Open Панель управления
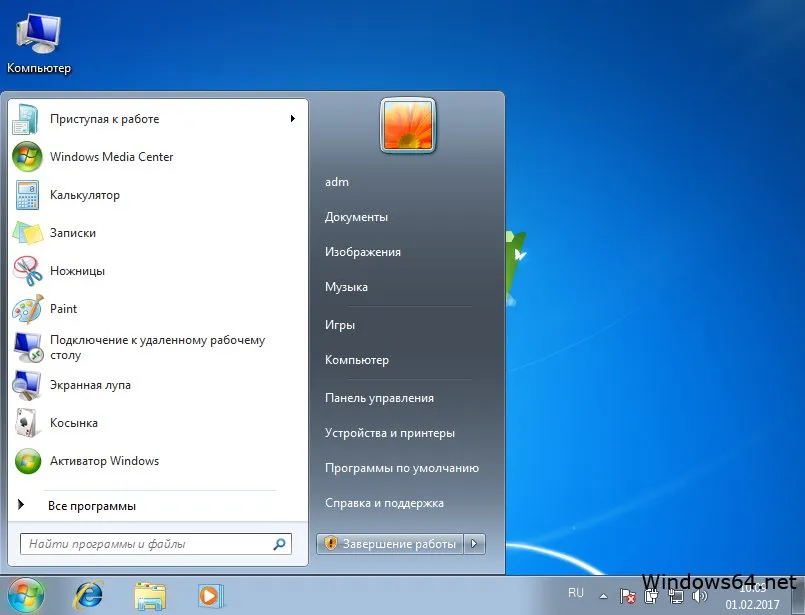Screen dimensions: 805x615 (x=379, y=398)
